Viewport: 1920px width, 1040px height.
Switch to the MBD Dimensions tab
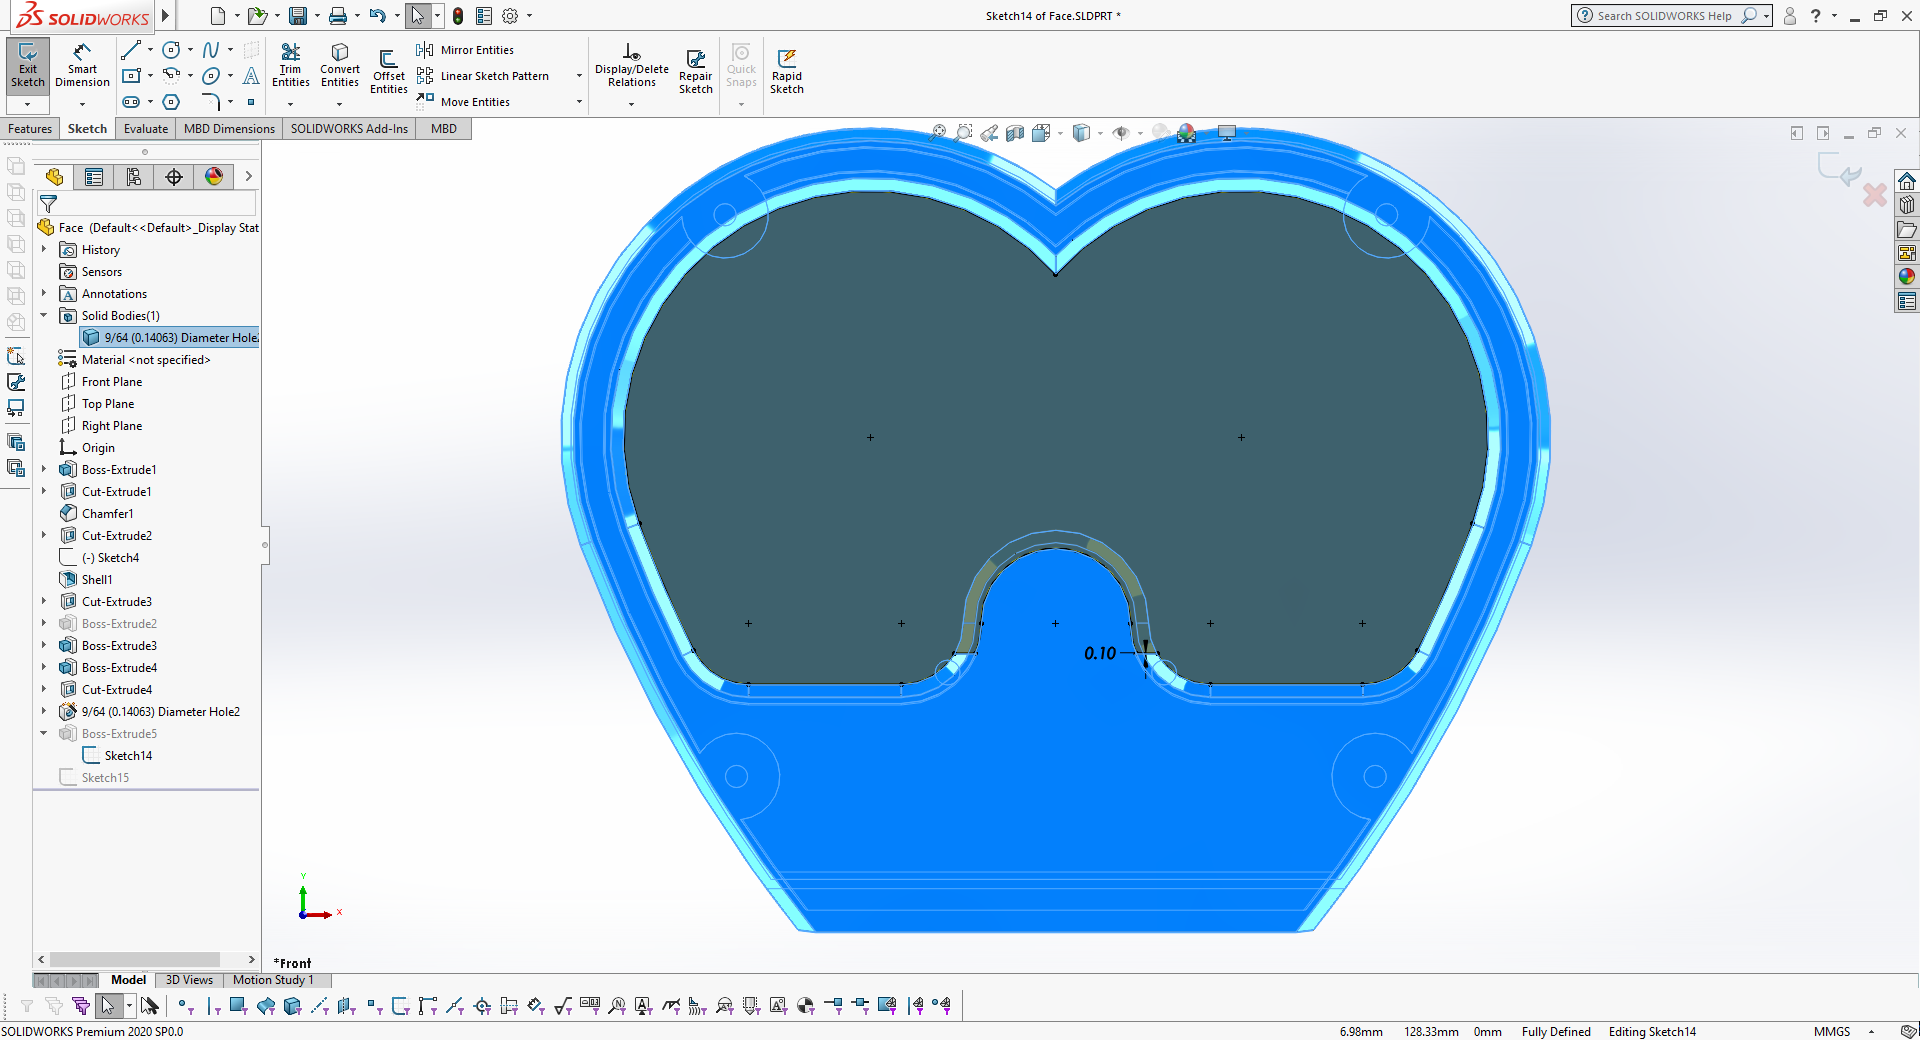229,129
